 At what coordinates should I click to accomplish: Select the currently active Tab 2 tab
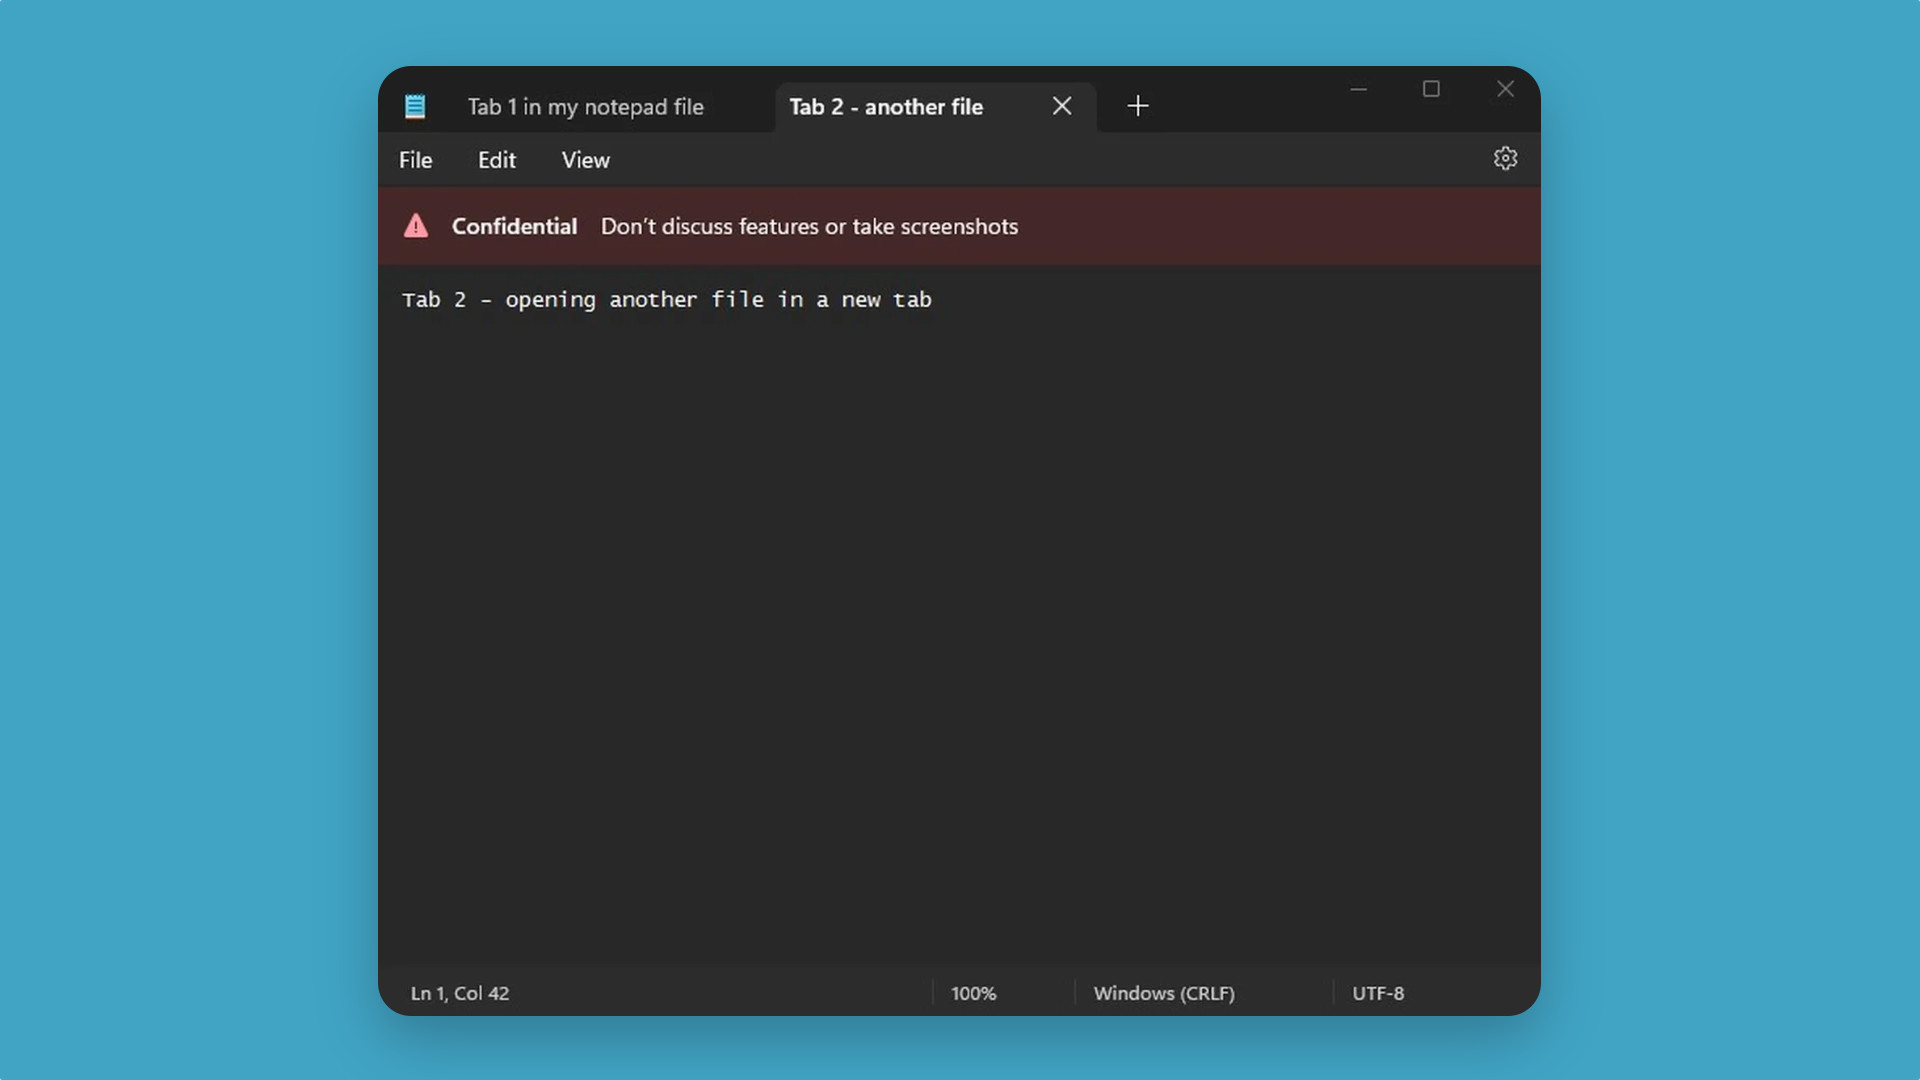(886, 107)
